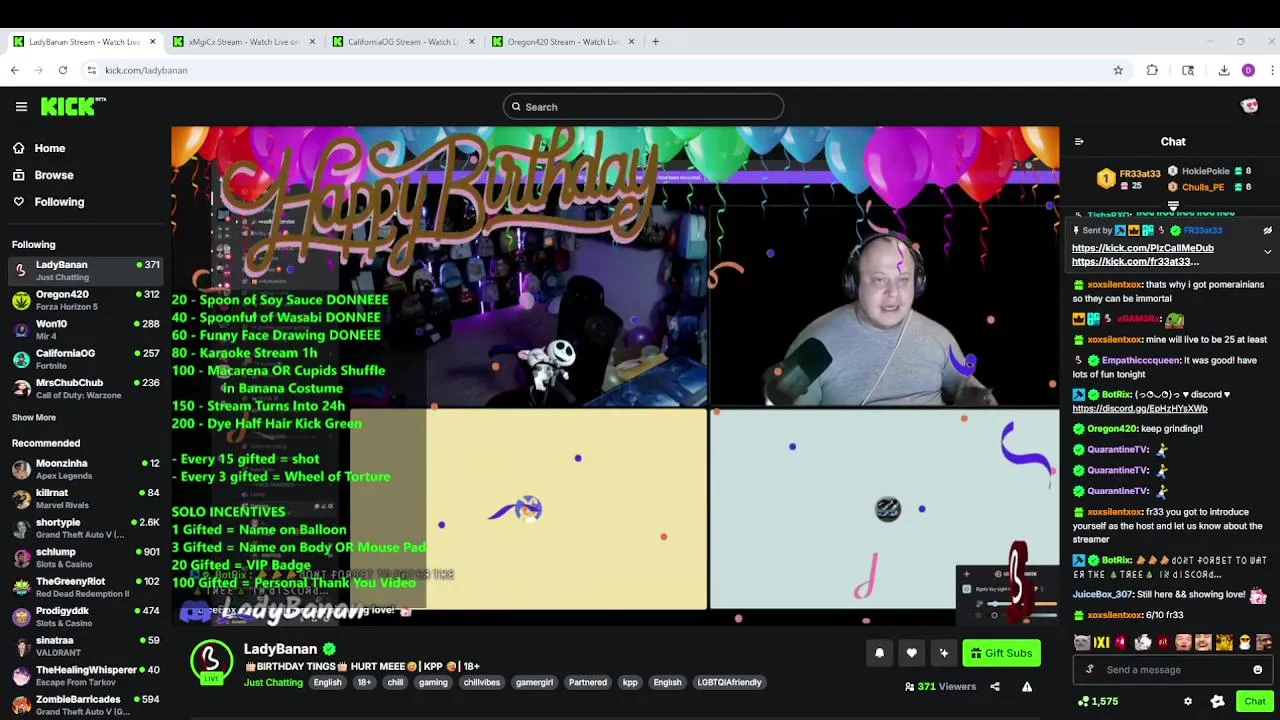1280x720 pixels.
Task: Click the chill tag
Action: (x=396, y=683)
